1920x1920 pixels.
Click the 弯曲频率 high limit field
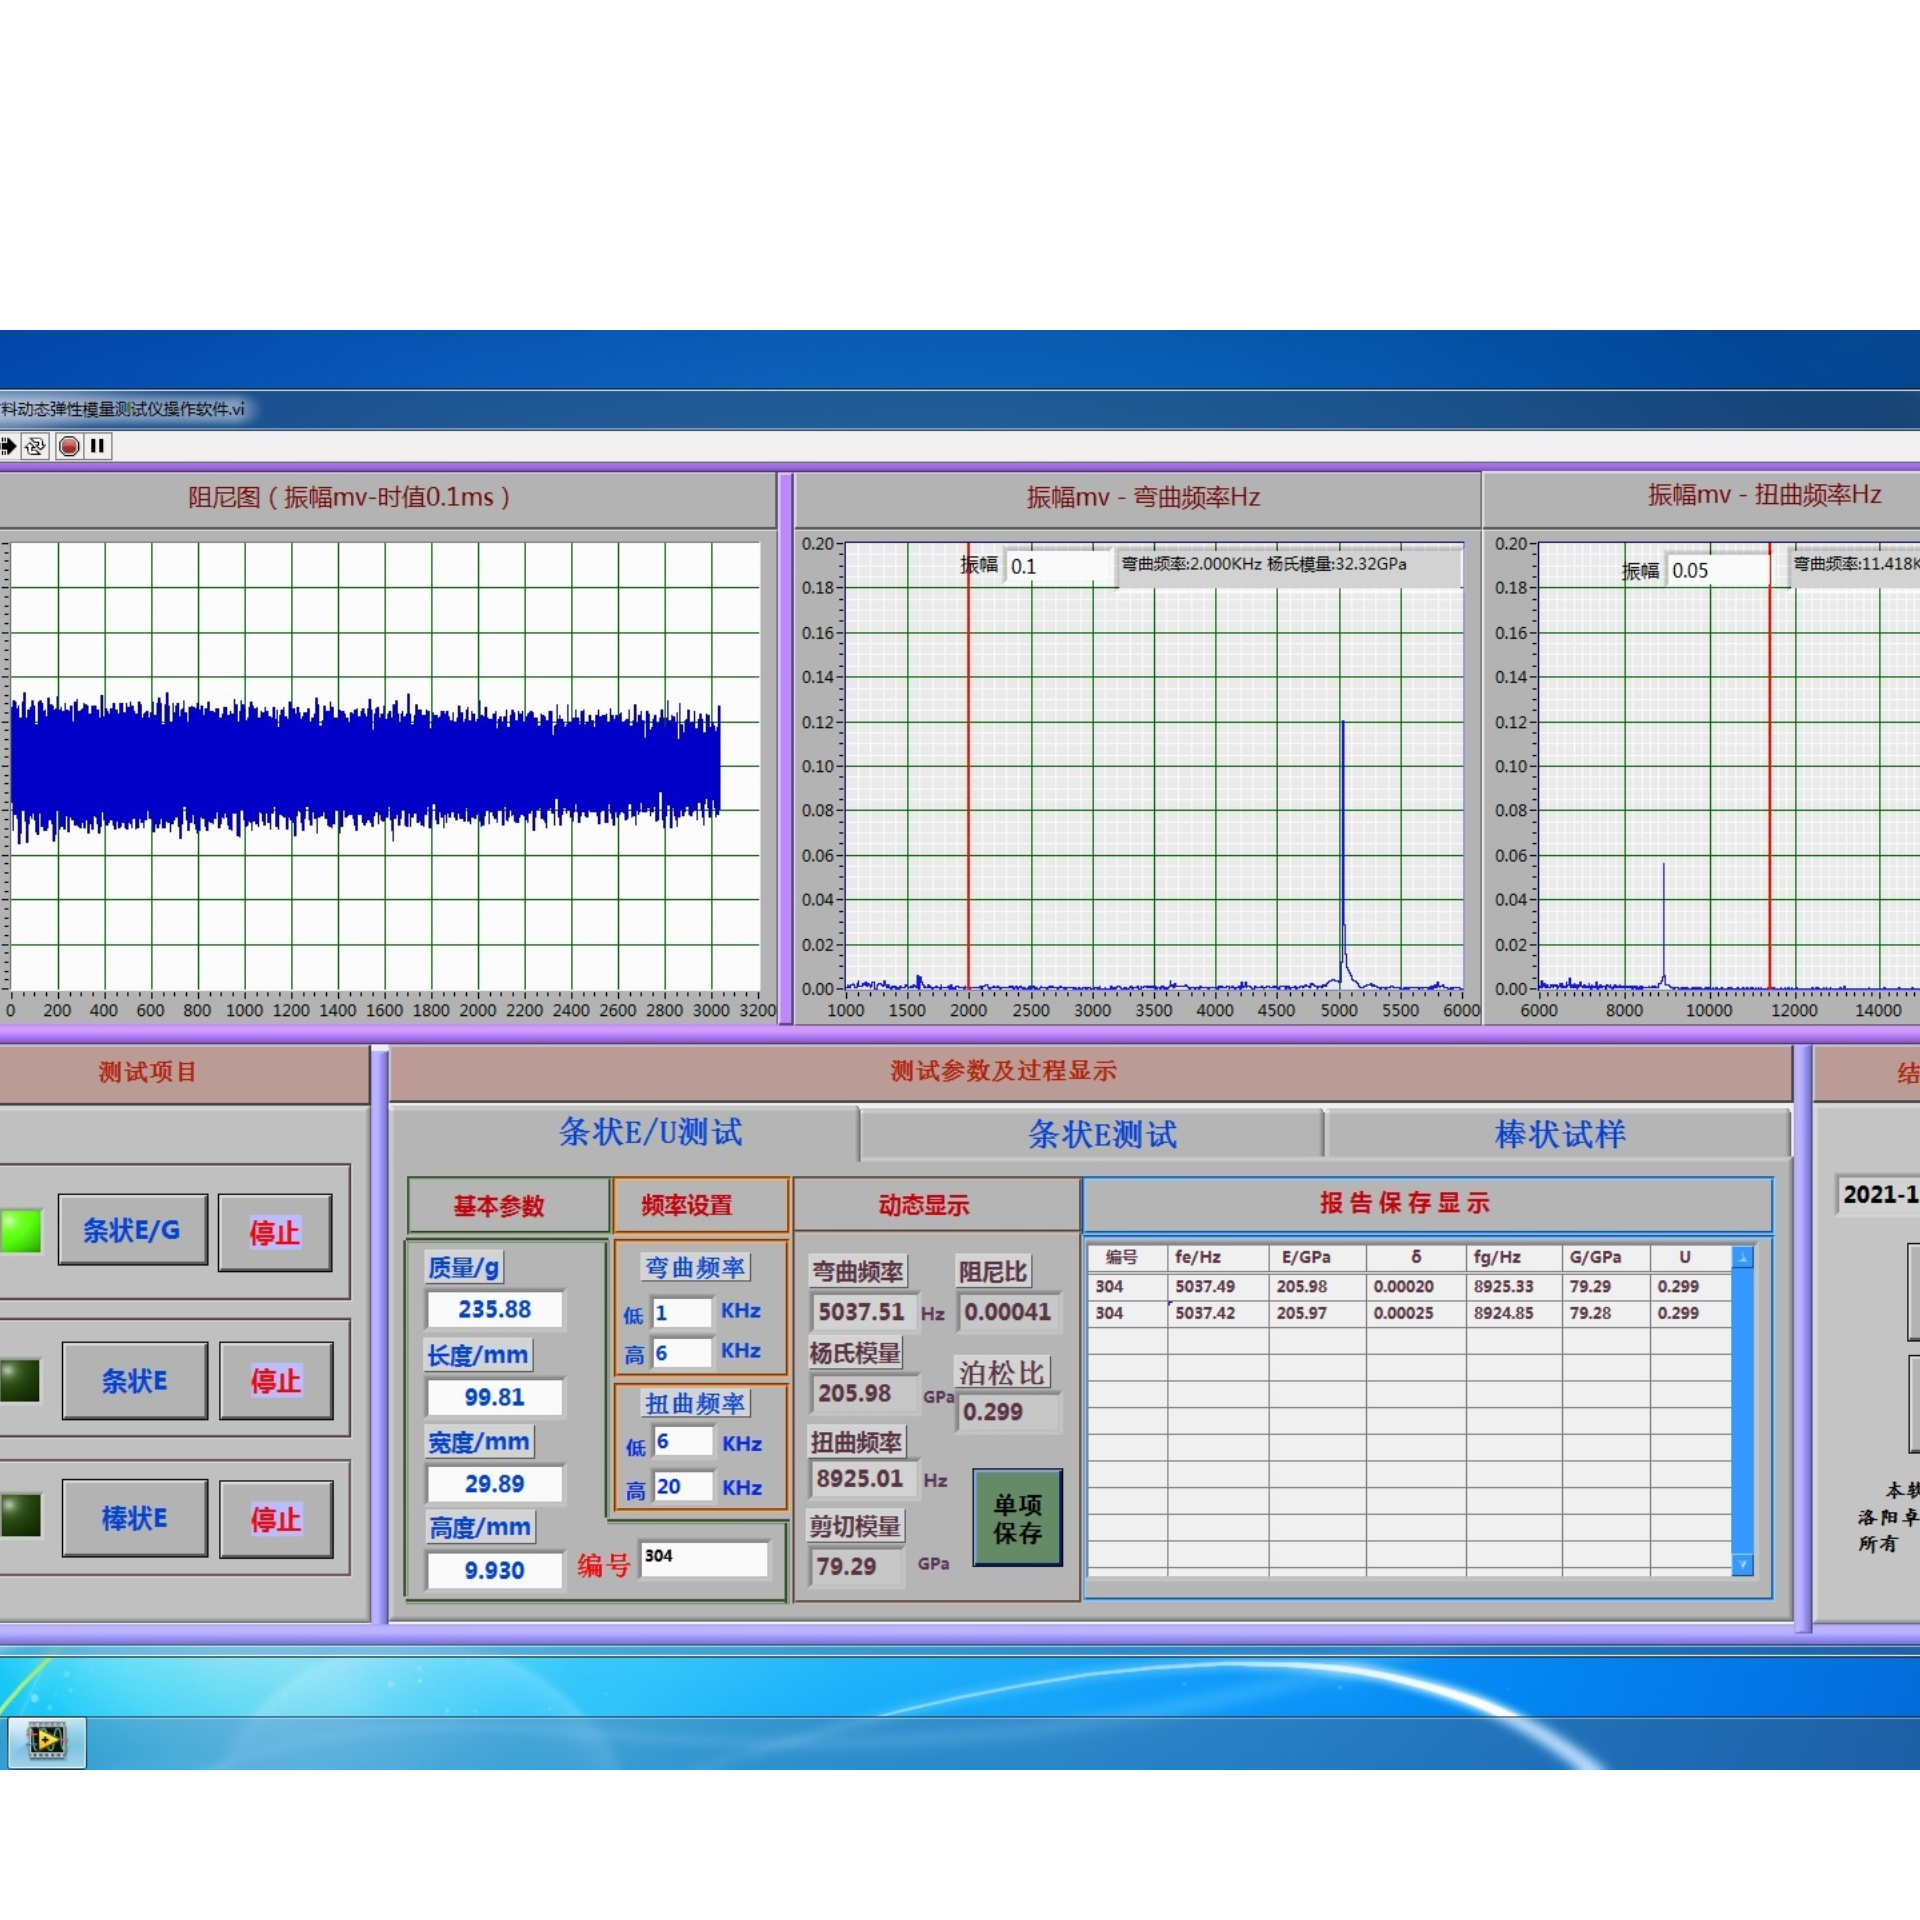[682, 1353]
